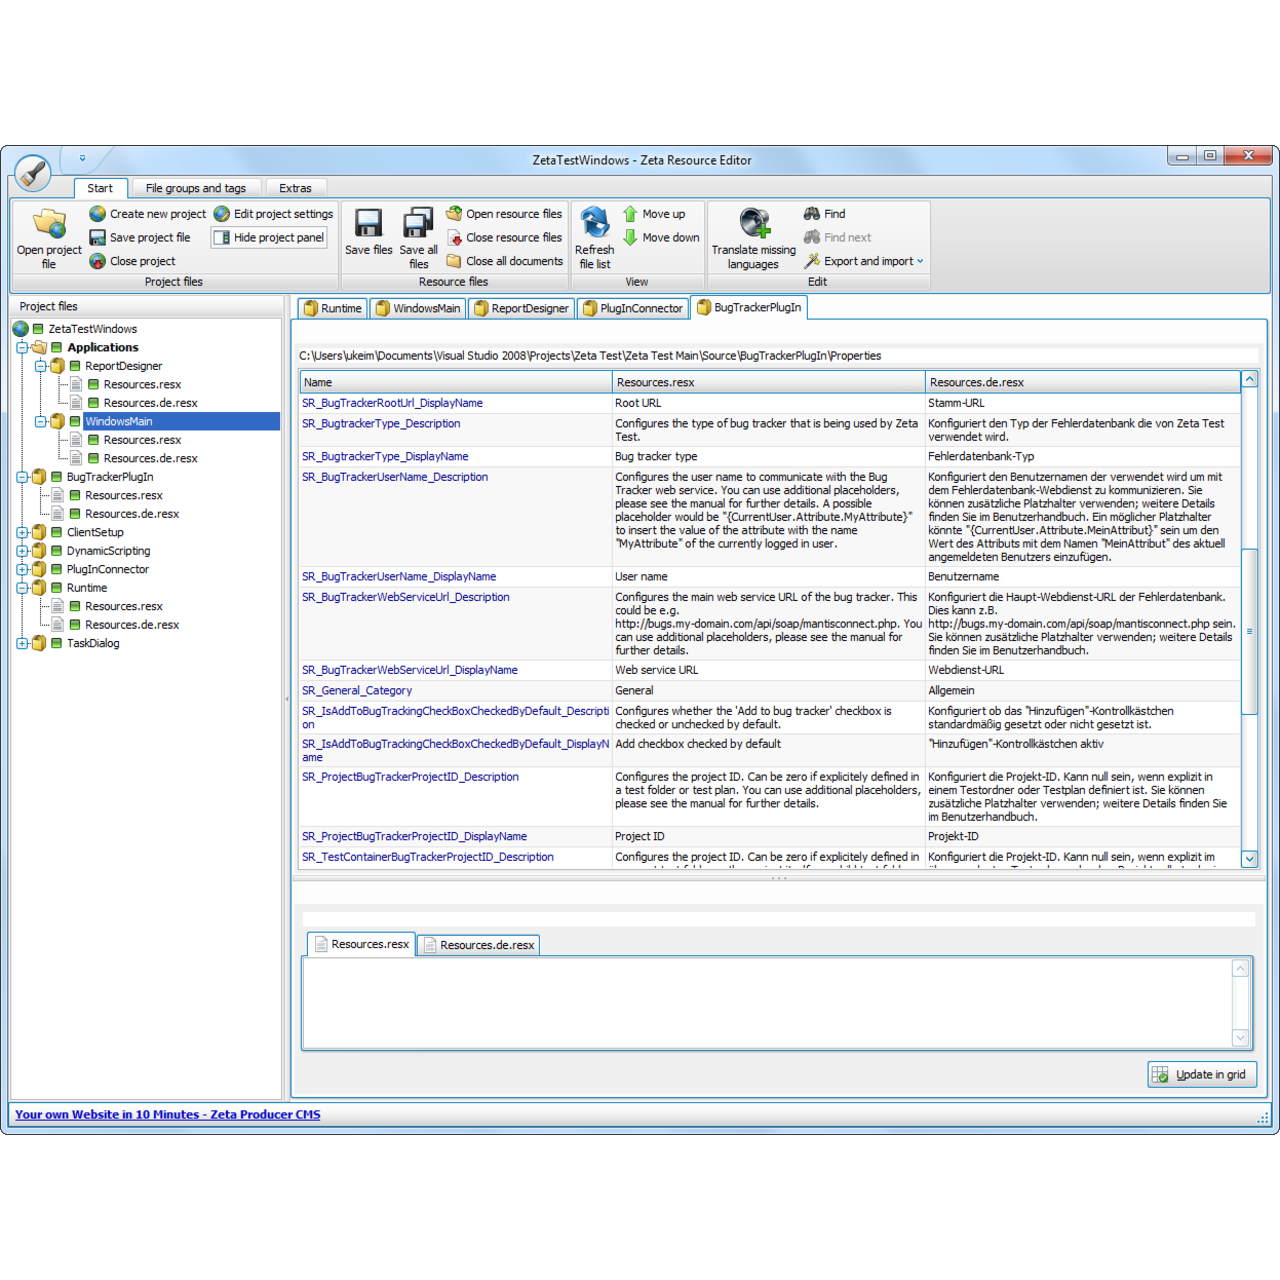
Task: Click the Update in grid button
Action: coord(1201,1074)
